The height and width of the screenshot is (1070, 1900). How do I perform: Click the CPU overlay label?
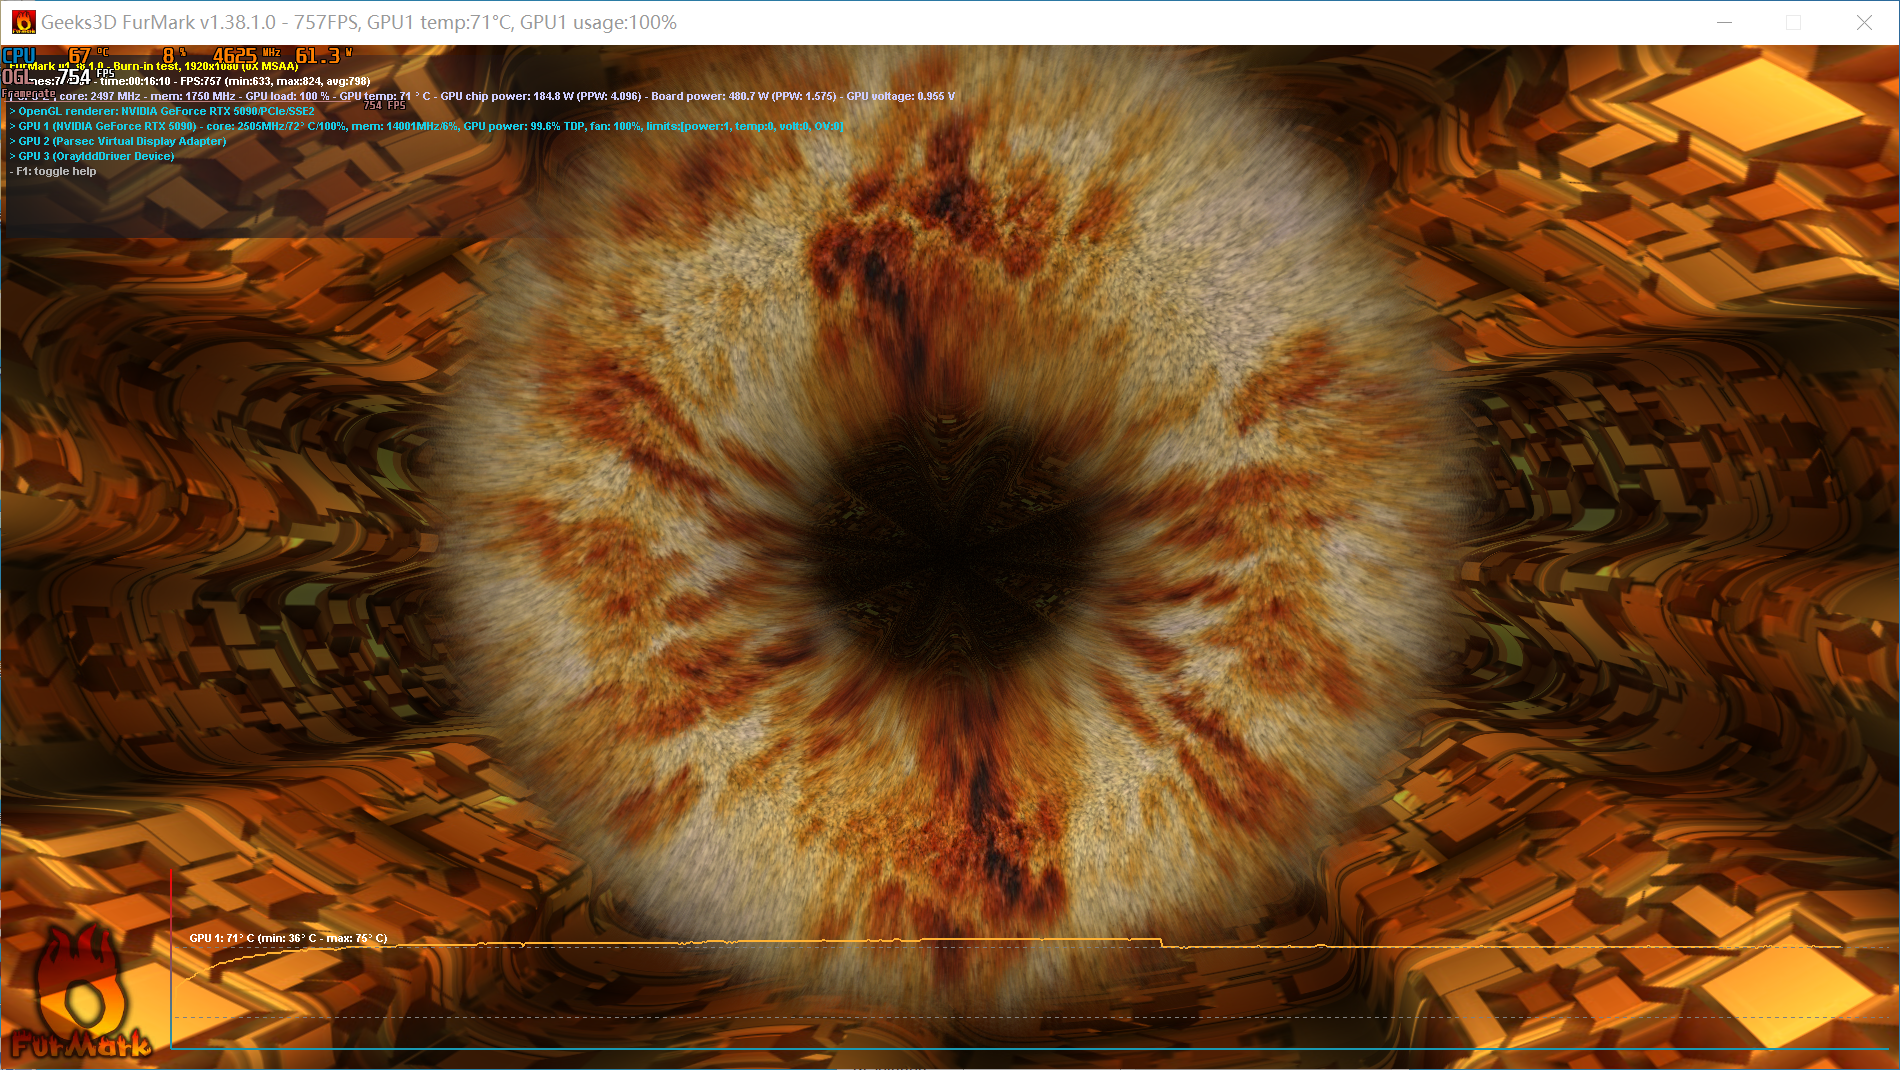pos(19,56)
